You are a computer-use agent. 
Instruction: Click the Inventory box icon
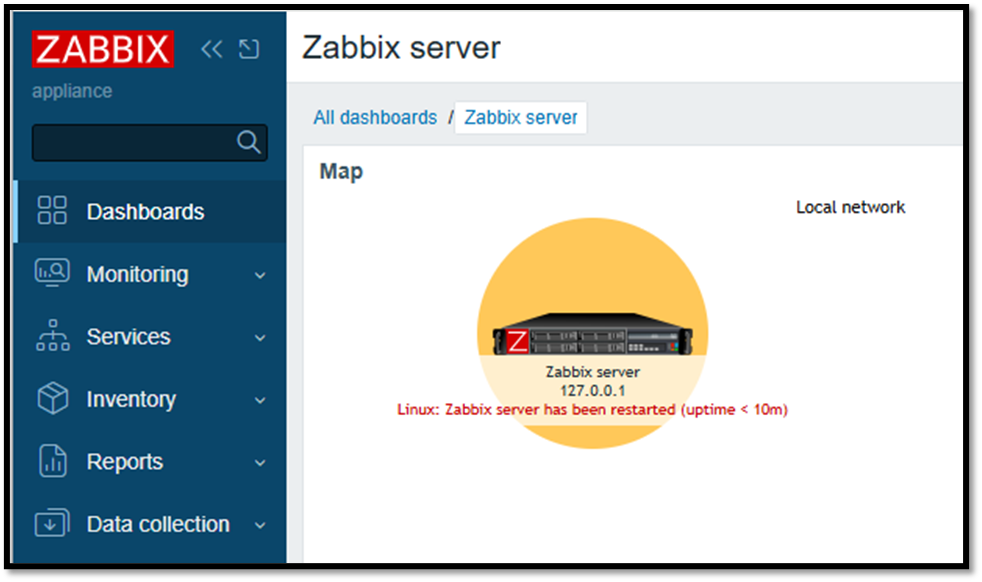tap(52, 399)
